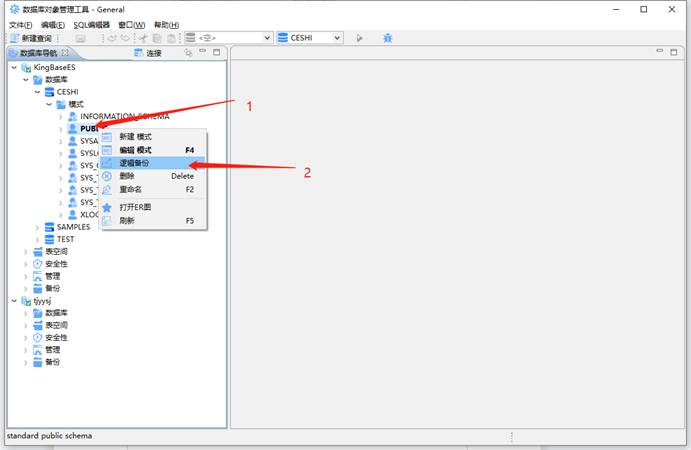The image size is (691, 450).
Task: Click the CESHI database icon in tree
Action: 50,92
